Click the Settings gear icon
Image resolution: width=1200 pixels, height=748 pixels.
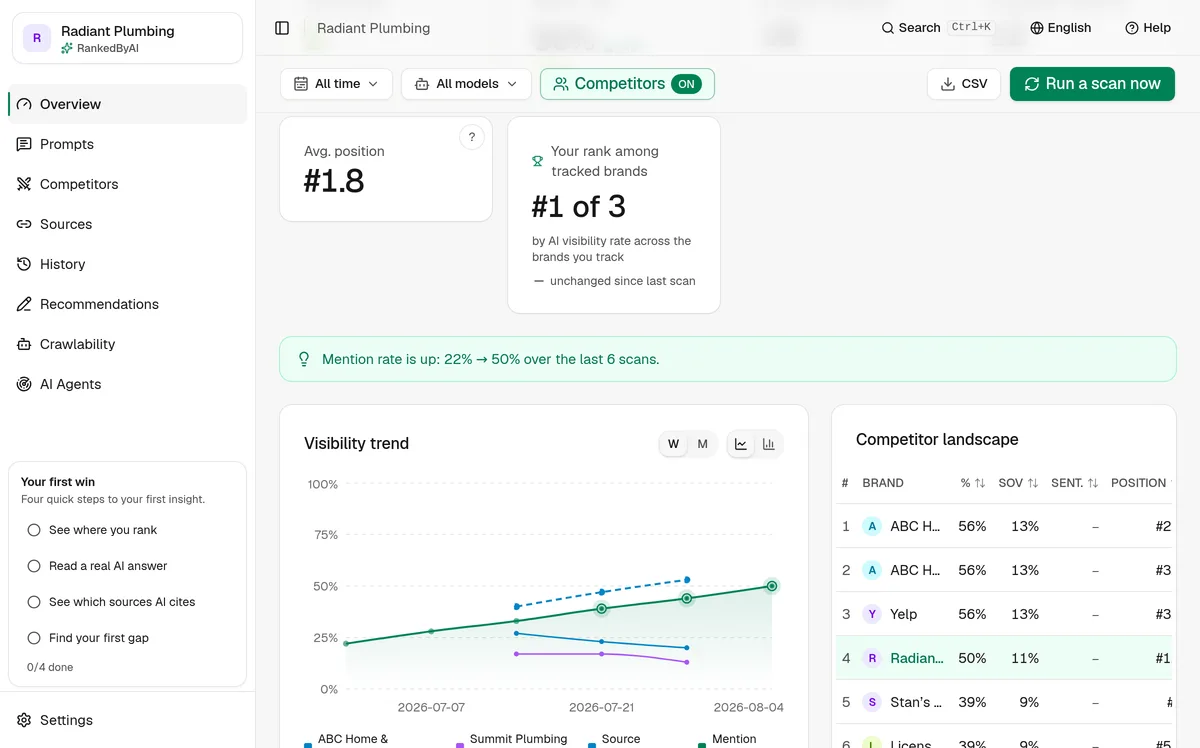click(24, 720)
